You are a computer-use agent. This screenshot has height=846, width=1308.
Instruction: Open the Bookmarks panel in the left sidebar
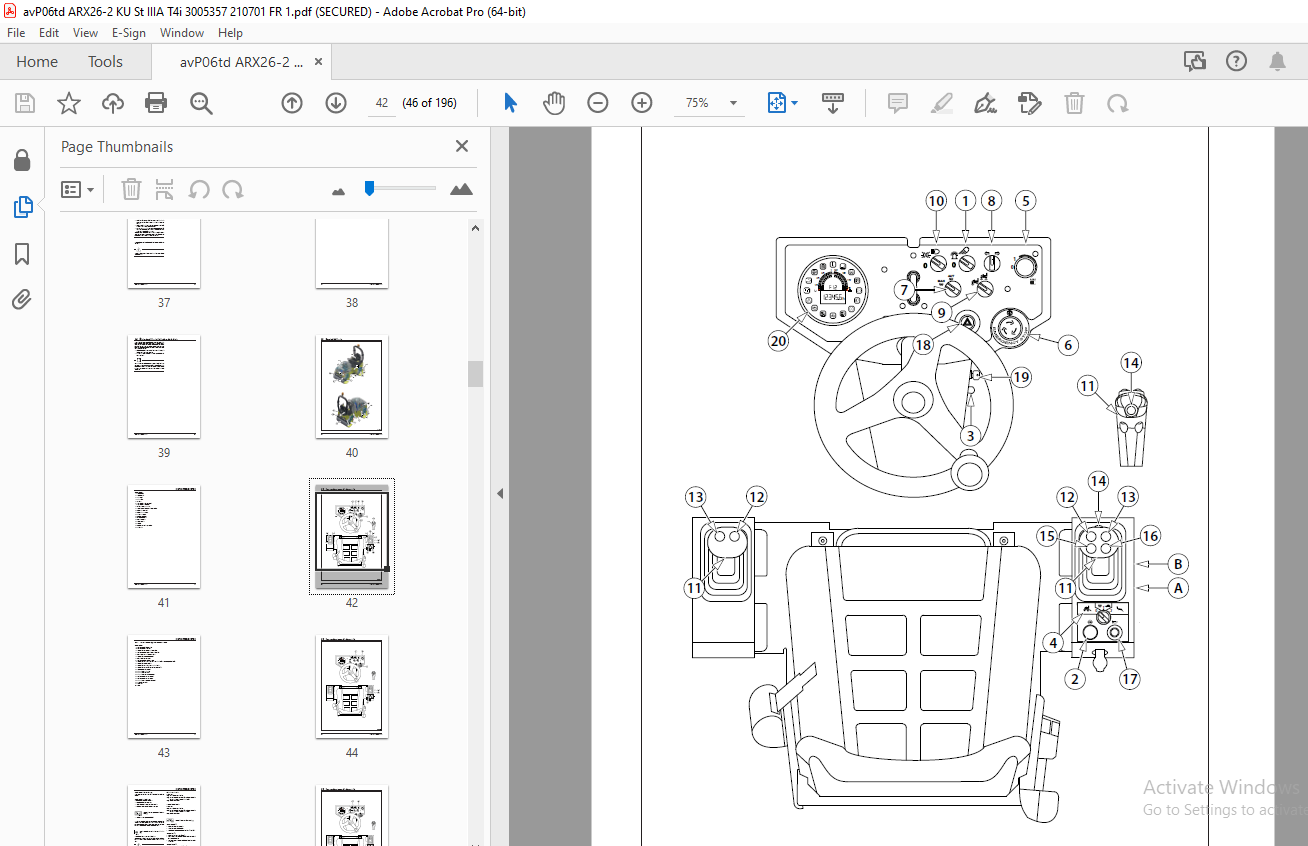(x=22, y=254)
